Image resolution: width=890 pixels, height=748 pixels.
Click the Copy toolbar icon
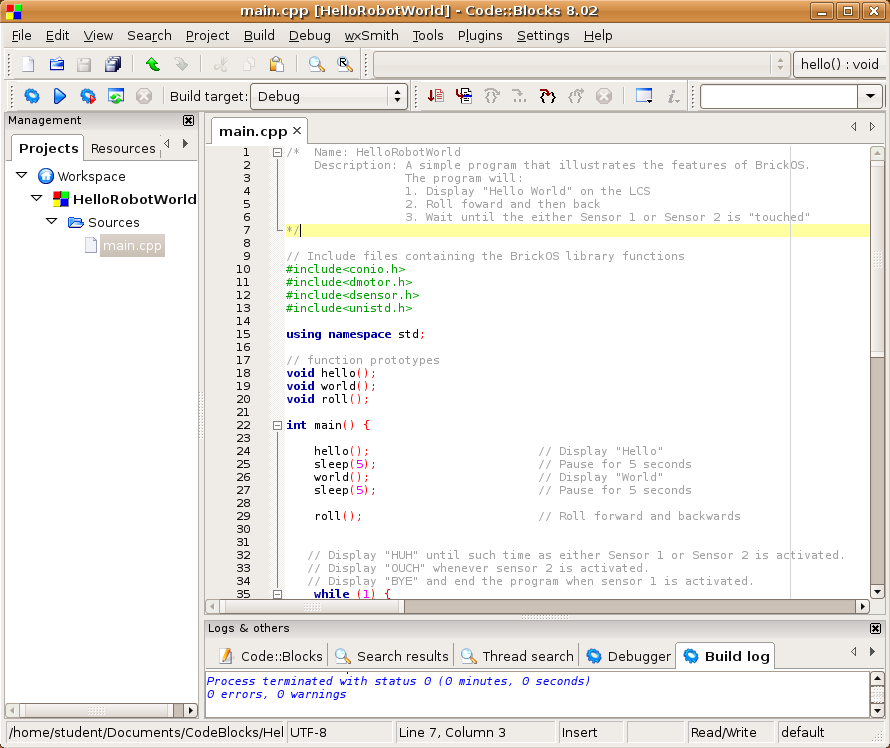coord(249,64)
